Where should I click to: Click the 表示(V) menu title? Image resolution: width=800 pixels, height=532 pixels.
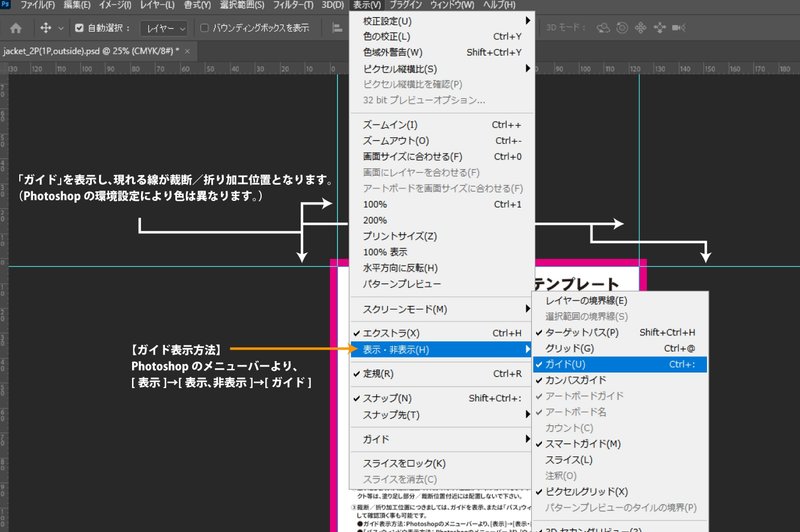(x=367, y=5)
